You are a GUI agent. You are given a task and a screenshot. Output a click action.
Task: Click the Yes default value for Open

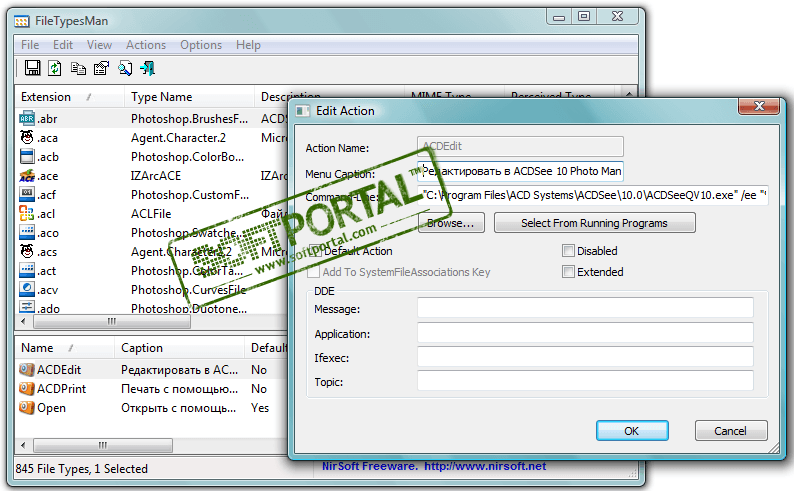pos(260,408)
